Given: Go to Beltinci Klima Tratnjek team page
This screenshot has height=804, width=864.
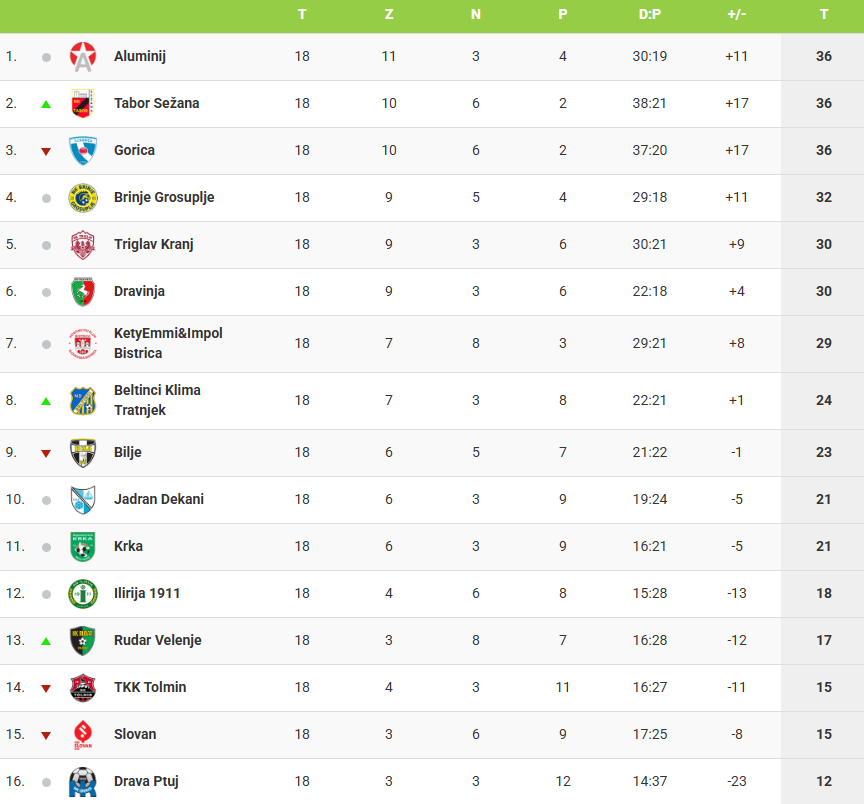Looking at the screenshot, I should click(x=157, y=400).
